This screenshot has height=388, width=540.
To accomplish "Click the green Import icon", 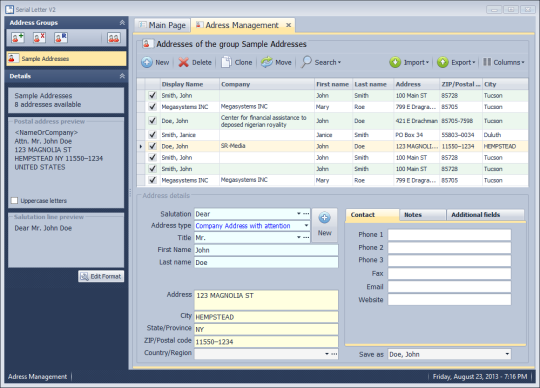I will [x=395, y=62].
